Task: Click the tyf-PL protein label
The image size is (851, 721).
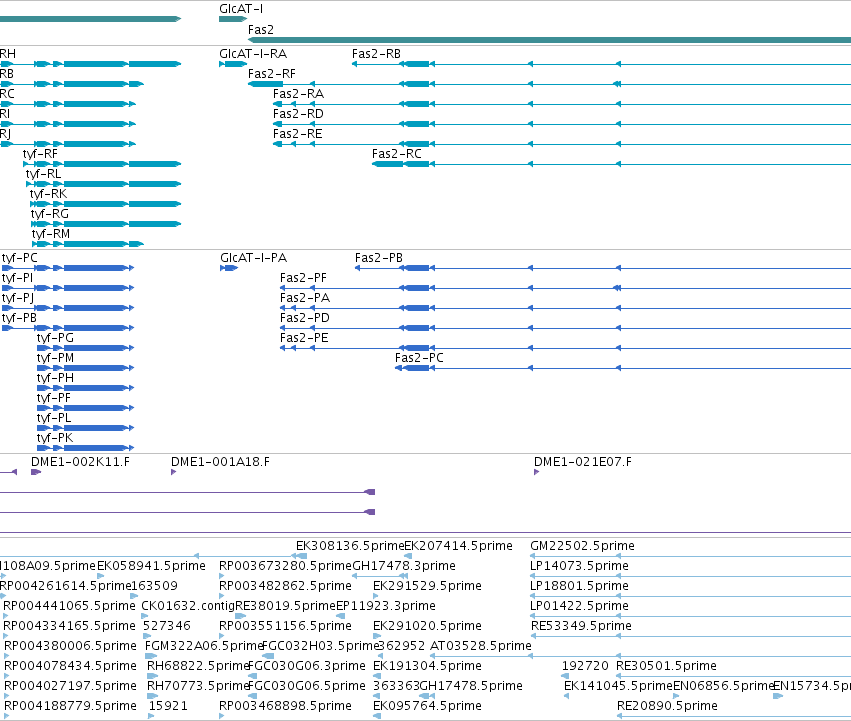Action: pyautogui.click(x=54, y=419)
